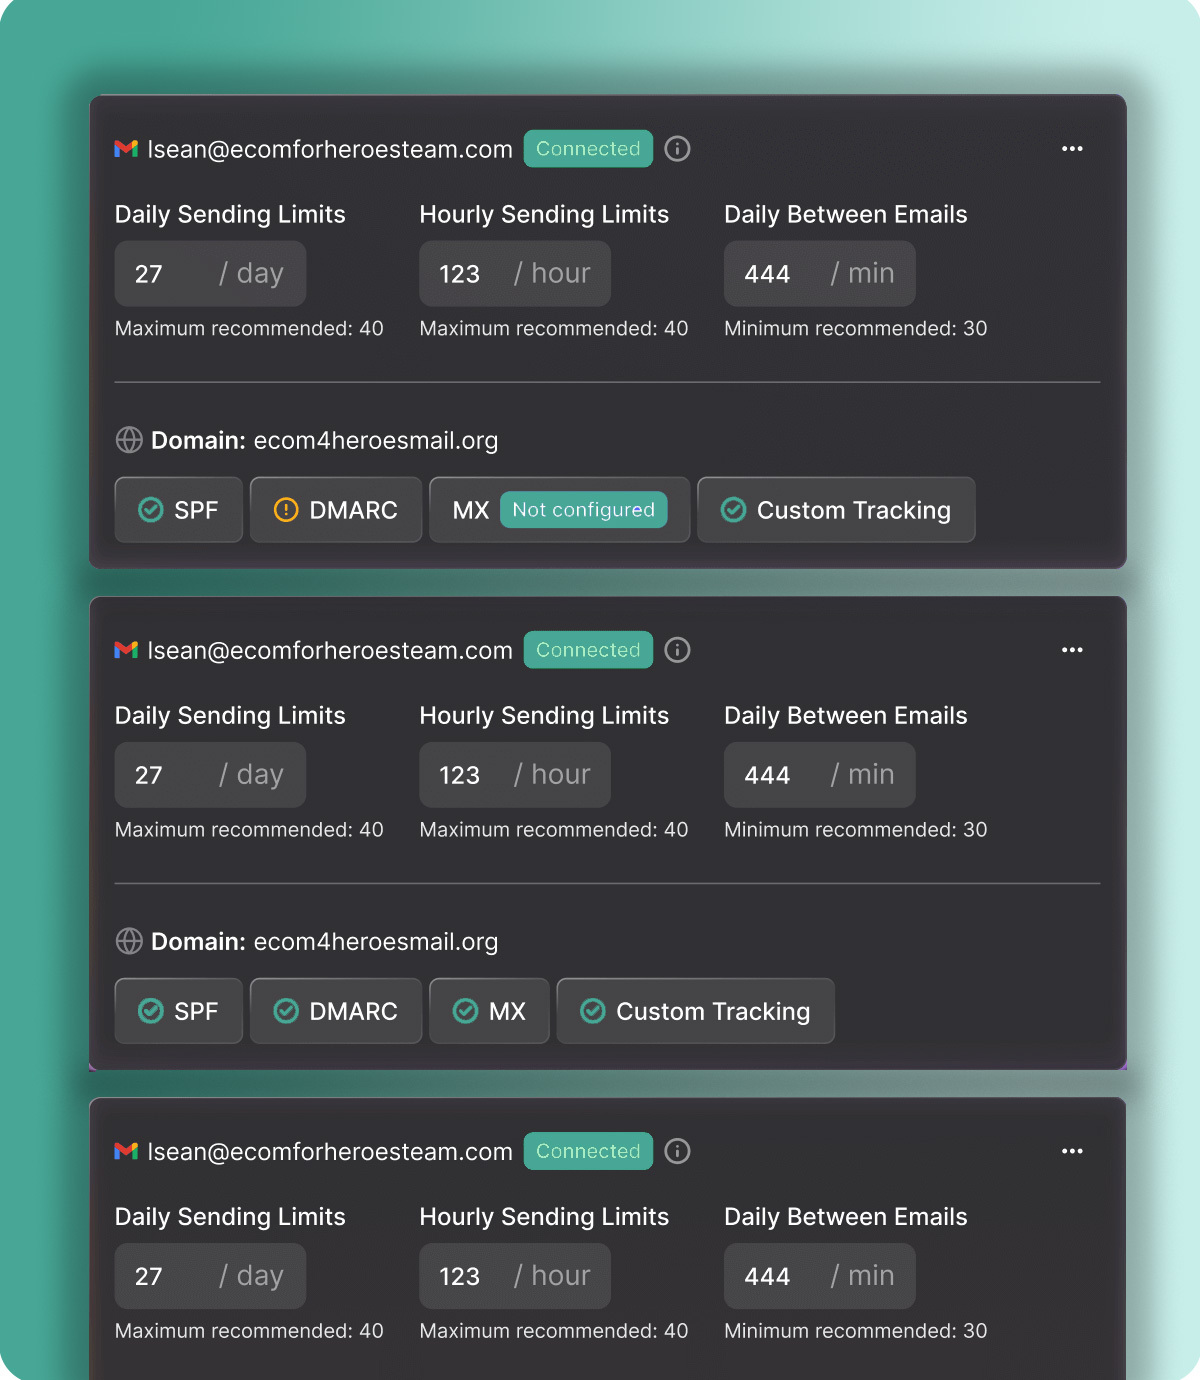Click the Connected status badge on the bottom card
This screenshot has height=1380, width=1200.
[x=588, y=1151]
